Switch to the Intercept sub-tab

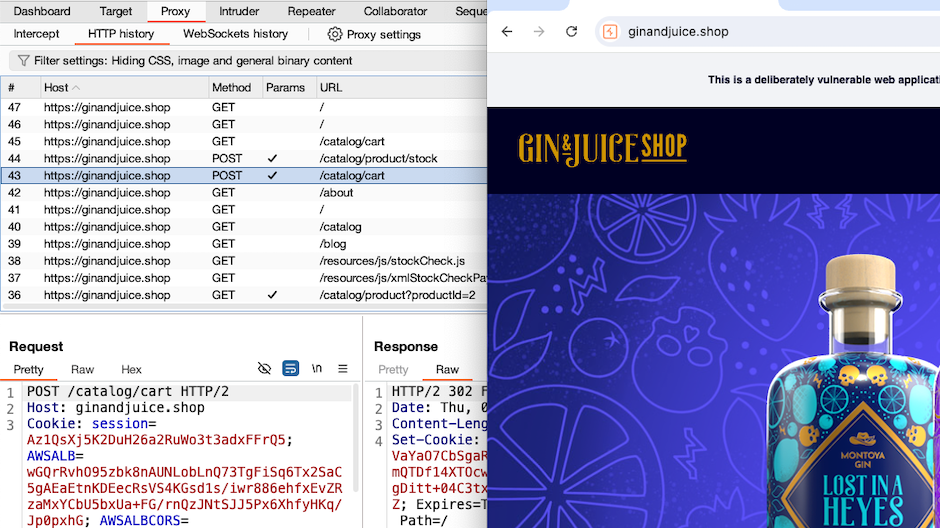(36, 34)
